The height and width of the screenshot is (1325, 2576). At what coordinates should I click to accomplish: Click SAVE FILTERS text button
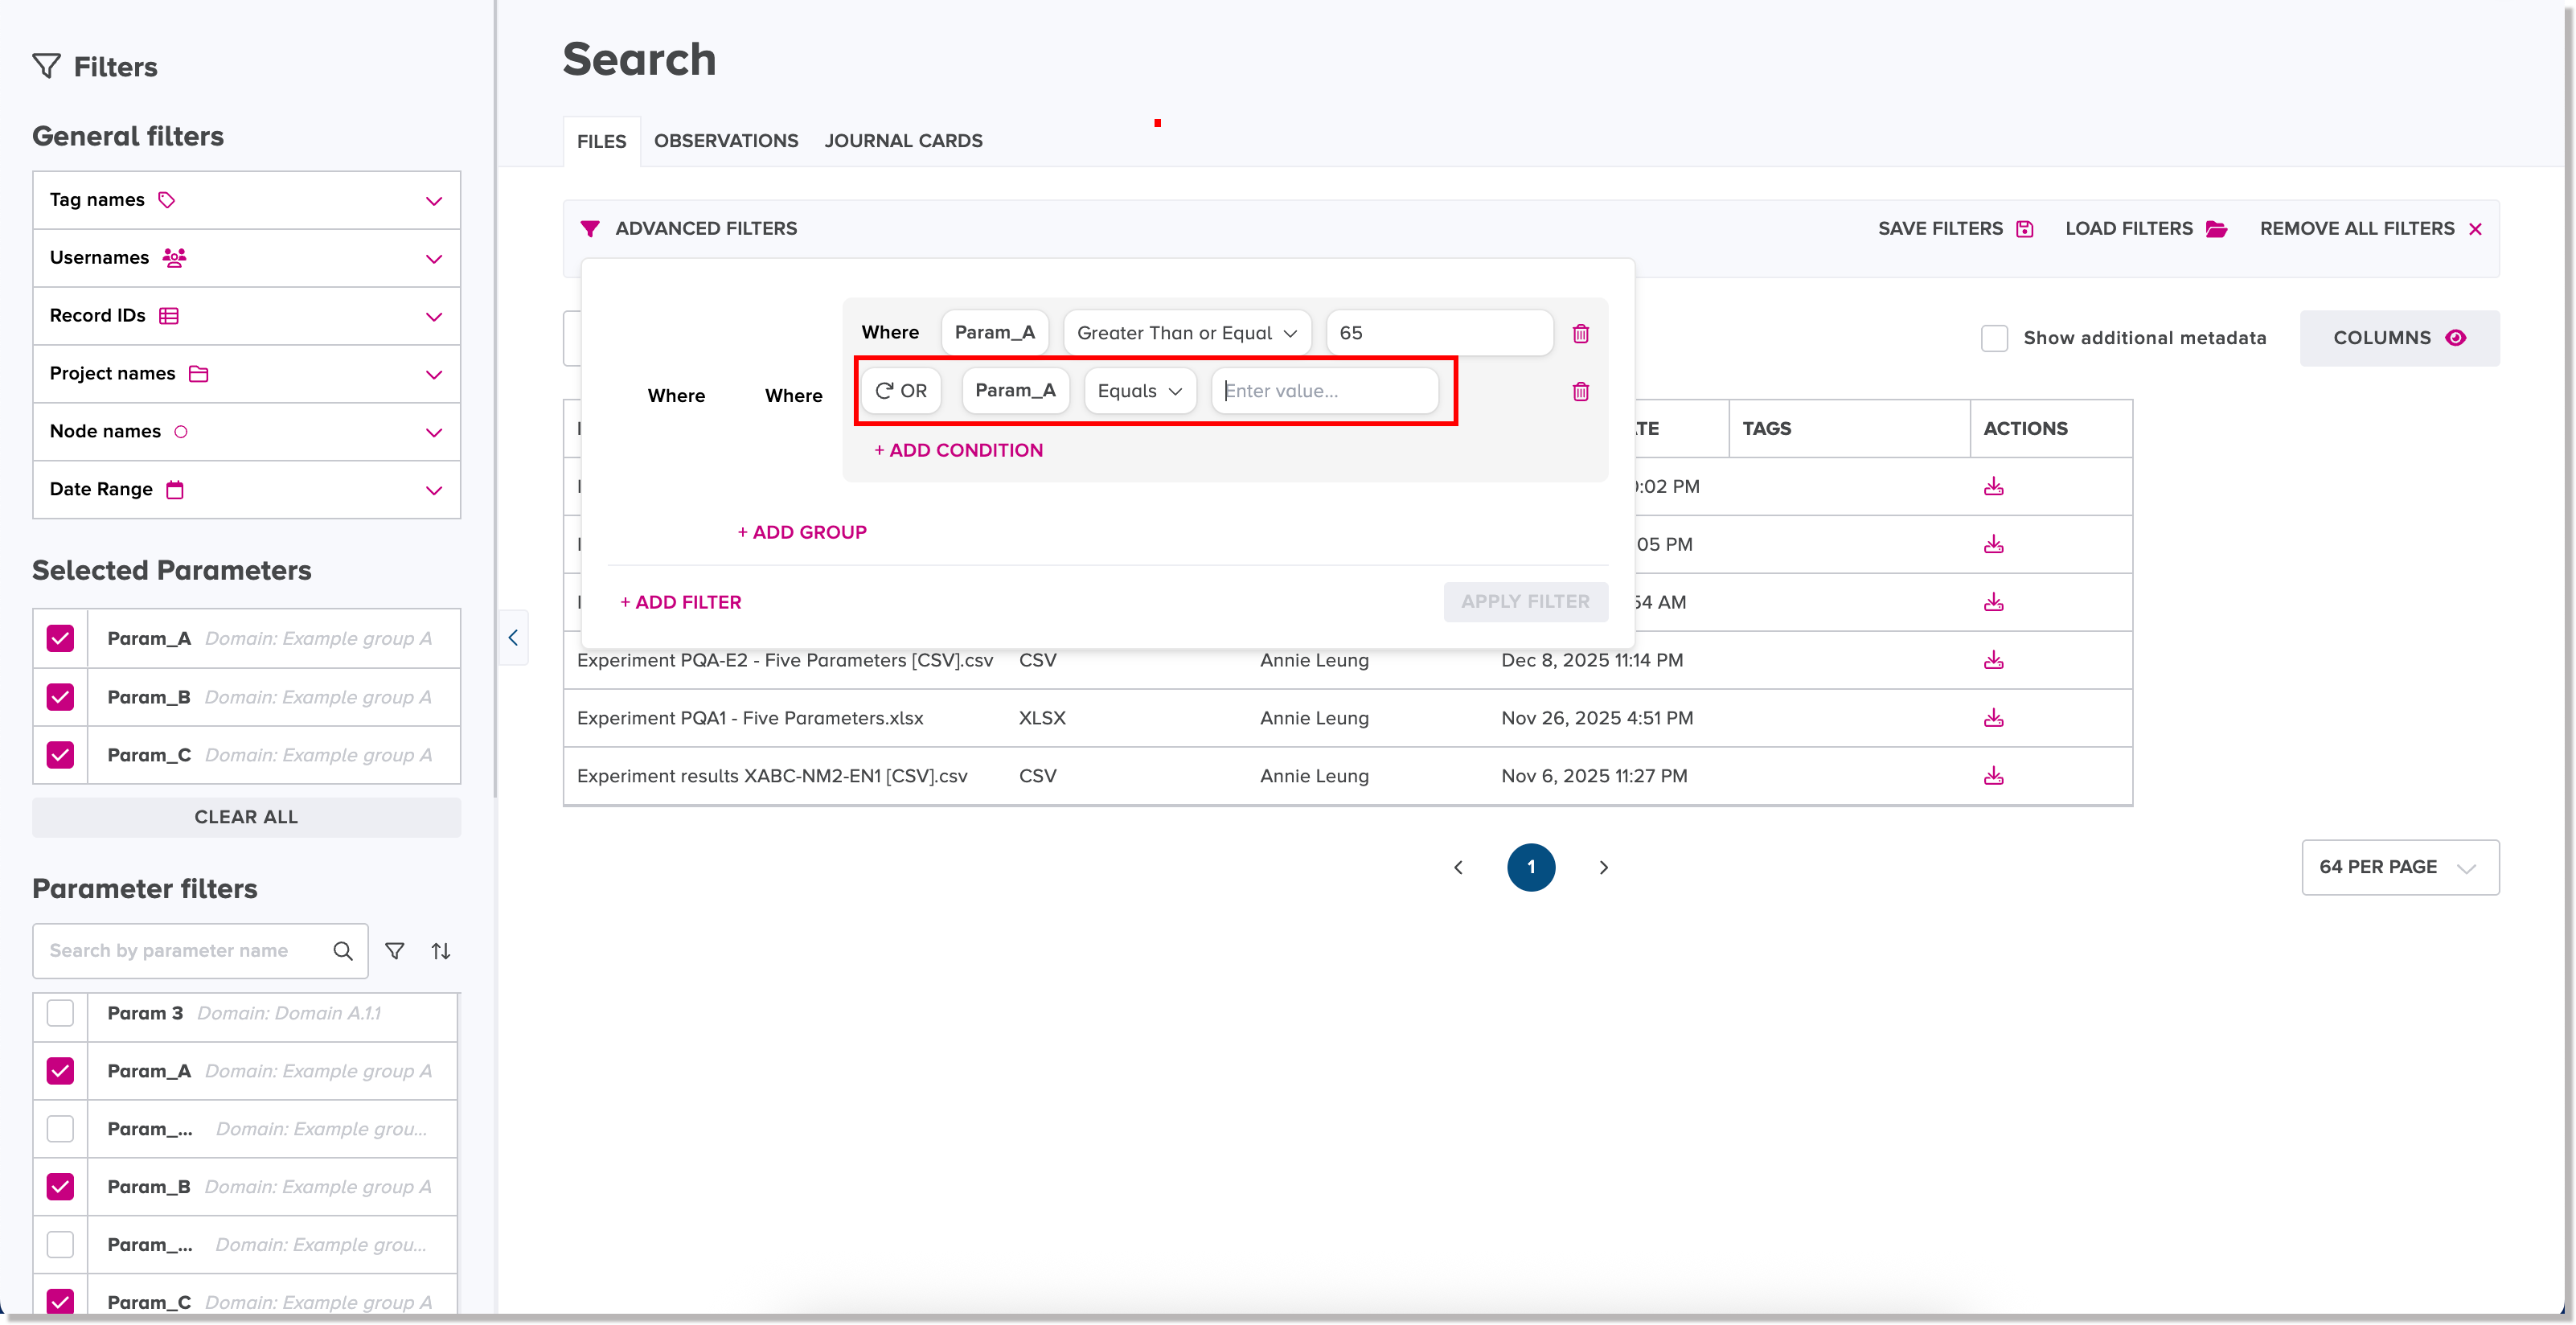point(1955,229)
